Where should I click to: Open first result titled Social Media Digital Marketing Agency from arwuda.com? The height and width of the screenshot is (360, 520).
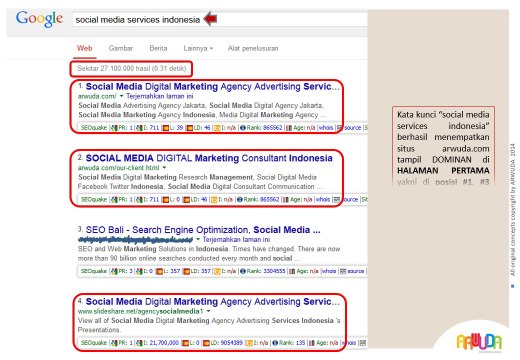tap(213, 87)
